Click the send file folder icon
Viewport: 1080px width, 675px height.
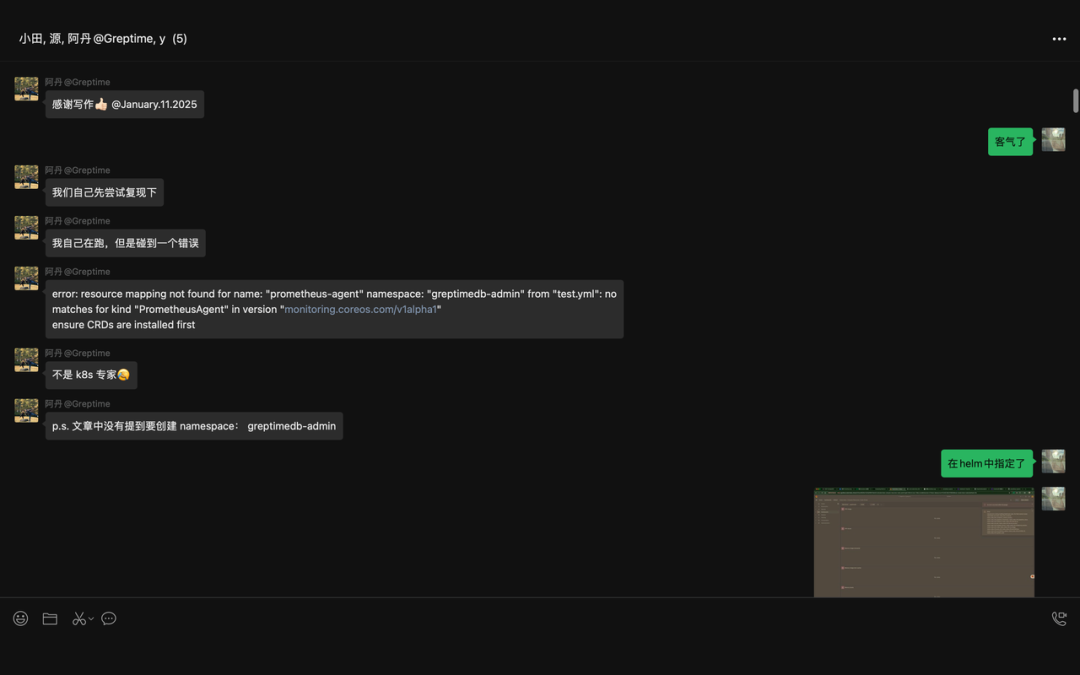50,619
